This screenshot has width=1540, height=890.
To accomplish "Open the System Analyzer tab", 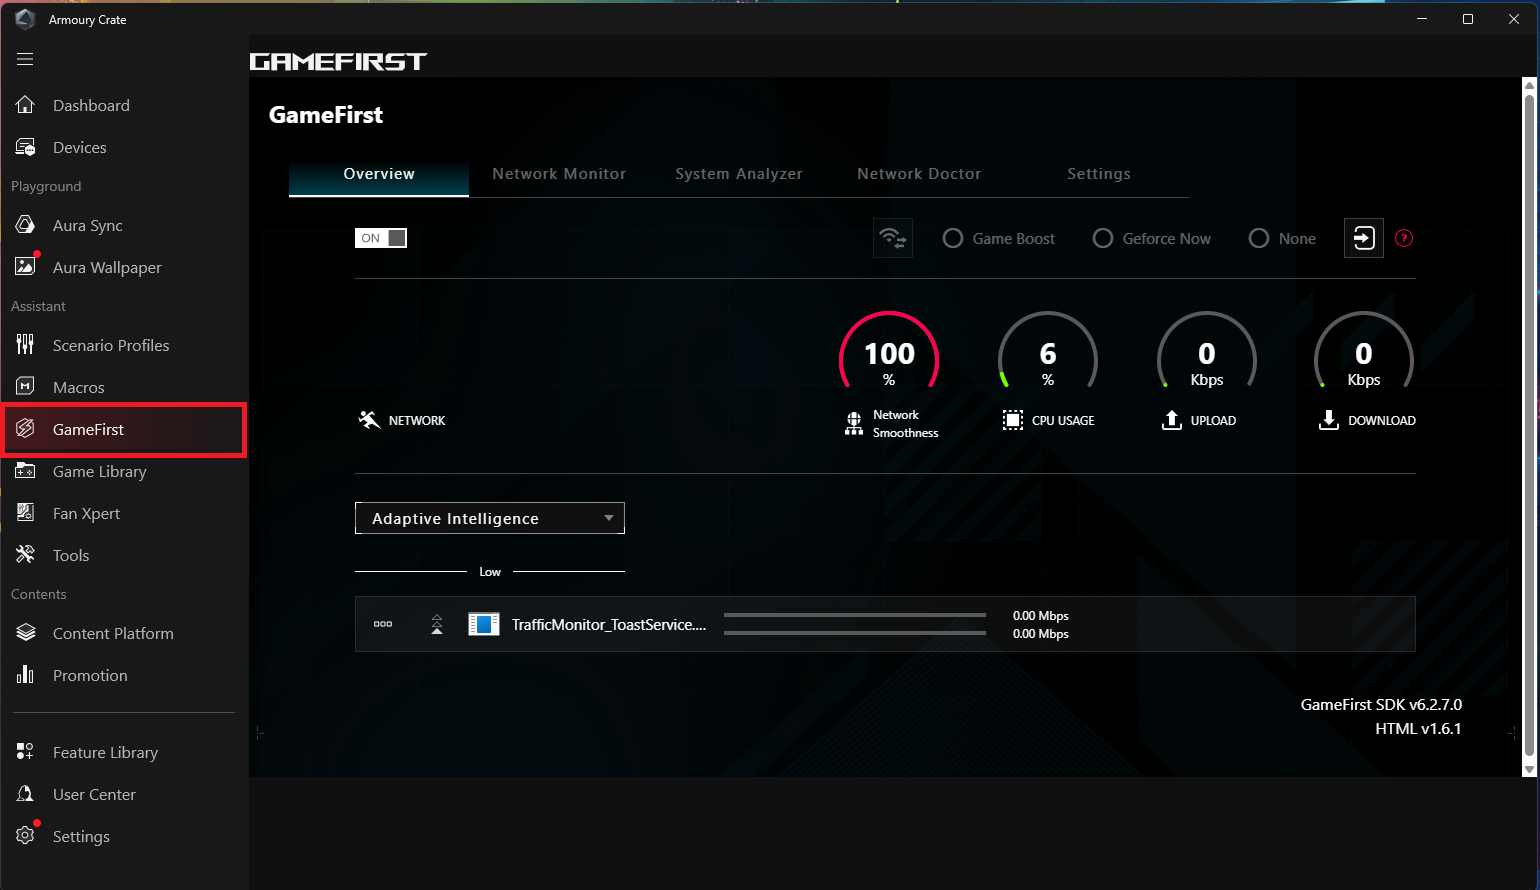I will [x=739, y=174].
